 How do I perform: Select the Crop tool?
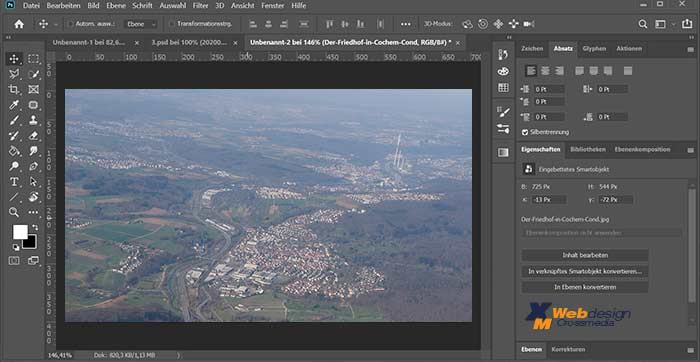pyautogui.click(x=14, y=89)
